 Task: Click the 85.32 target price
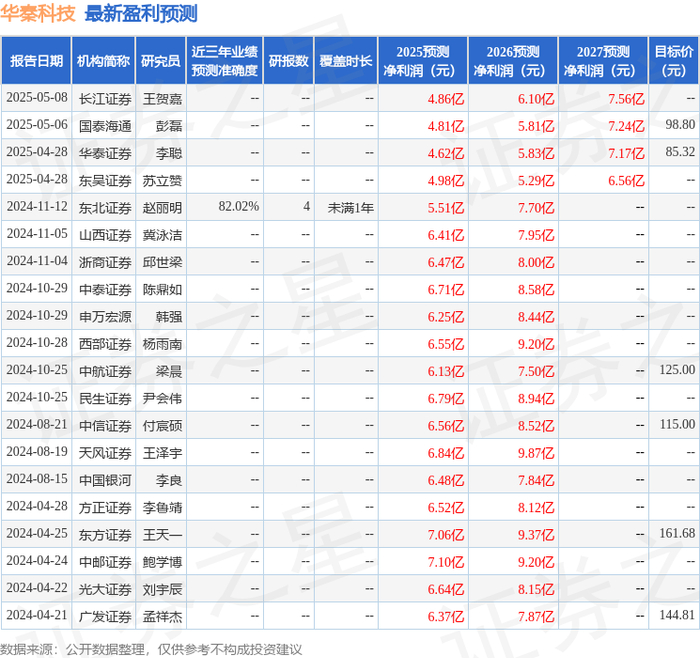pyautogui.click(x=680, y=152)
